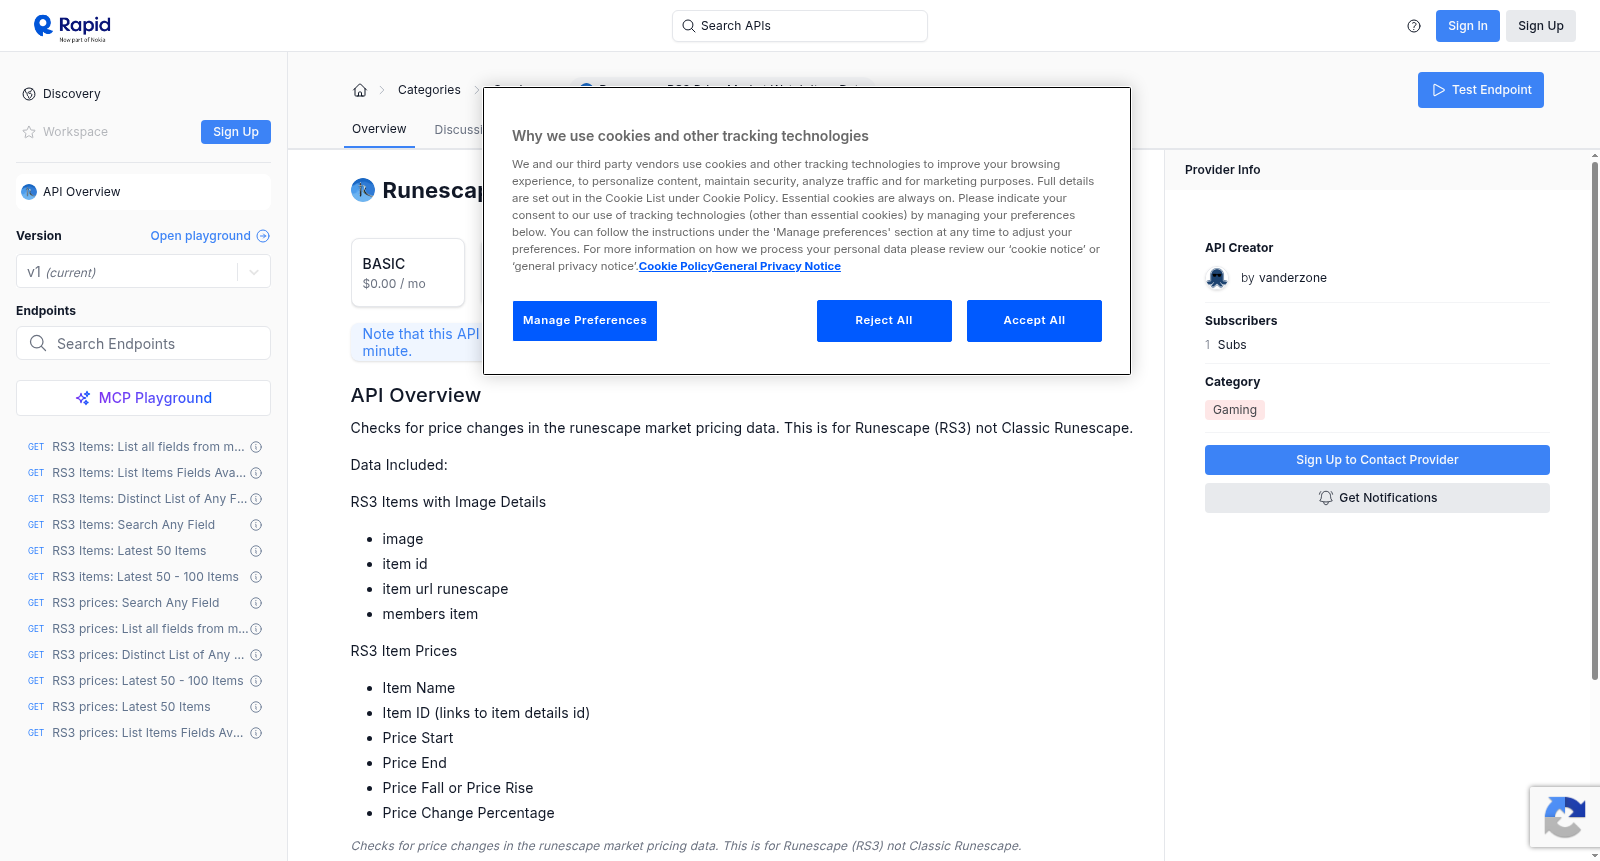Open endpoint RS3 Items: List Items Fields
Image resolution: width=1600 pixels, height=861 pixels.
[x=148, y=473]
